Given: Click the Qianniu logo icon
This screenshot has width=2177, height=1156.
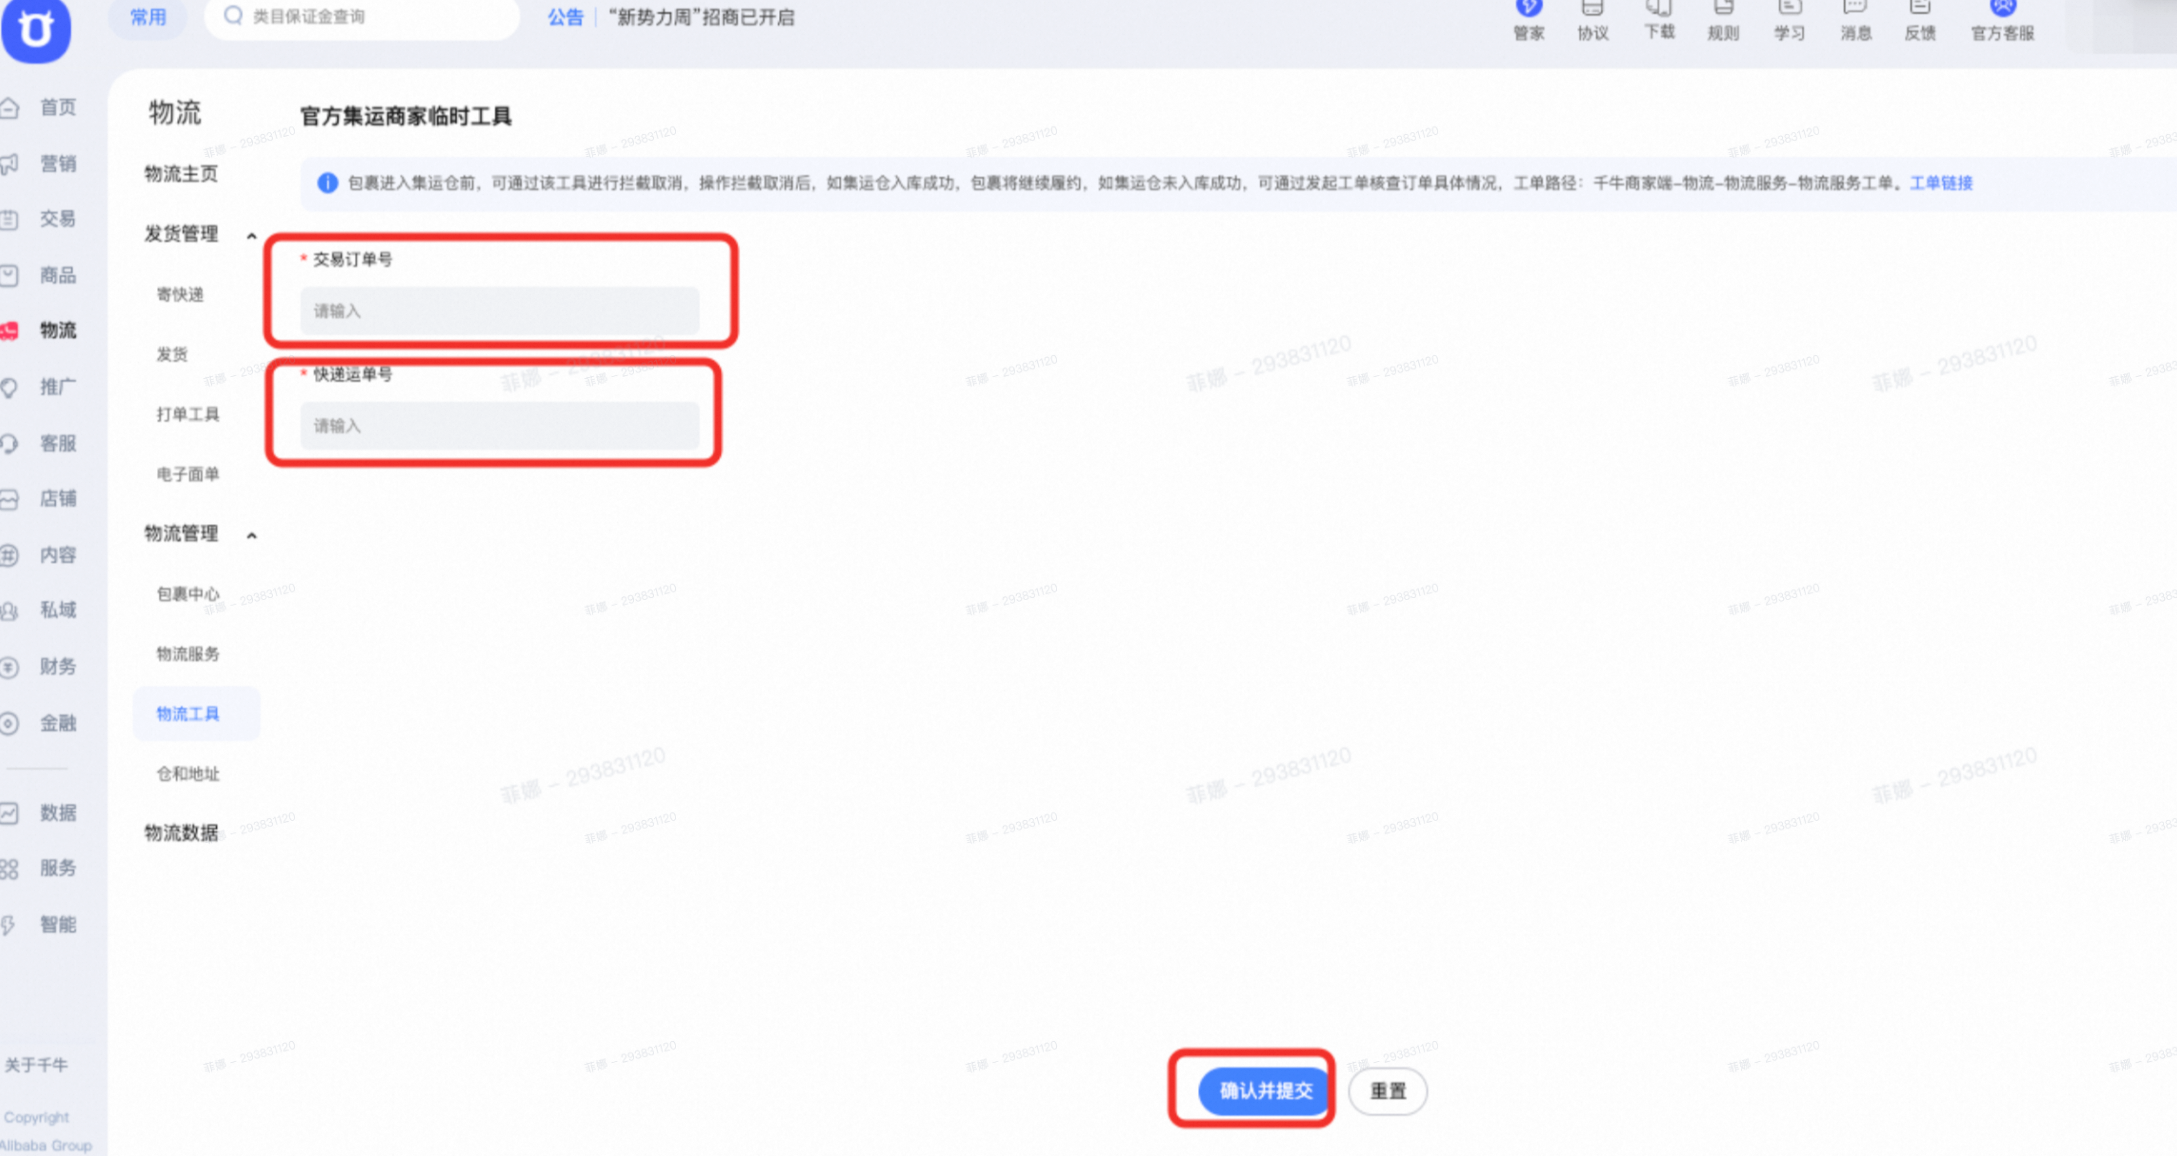Looking at the screenshot, I should 36,28.
